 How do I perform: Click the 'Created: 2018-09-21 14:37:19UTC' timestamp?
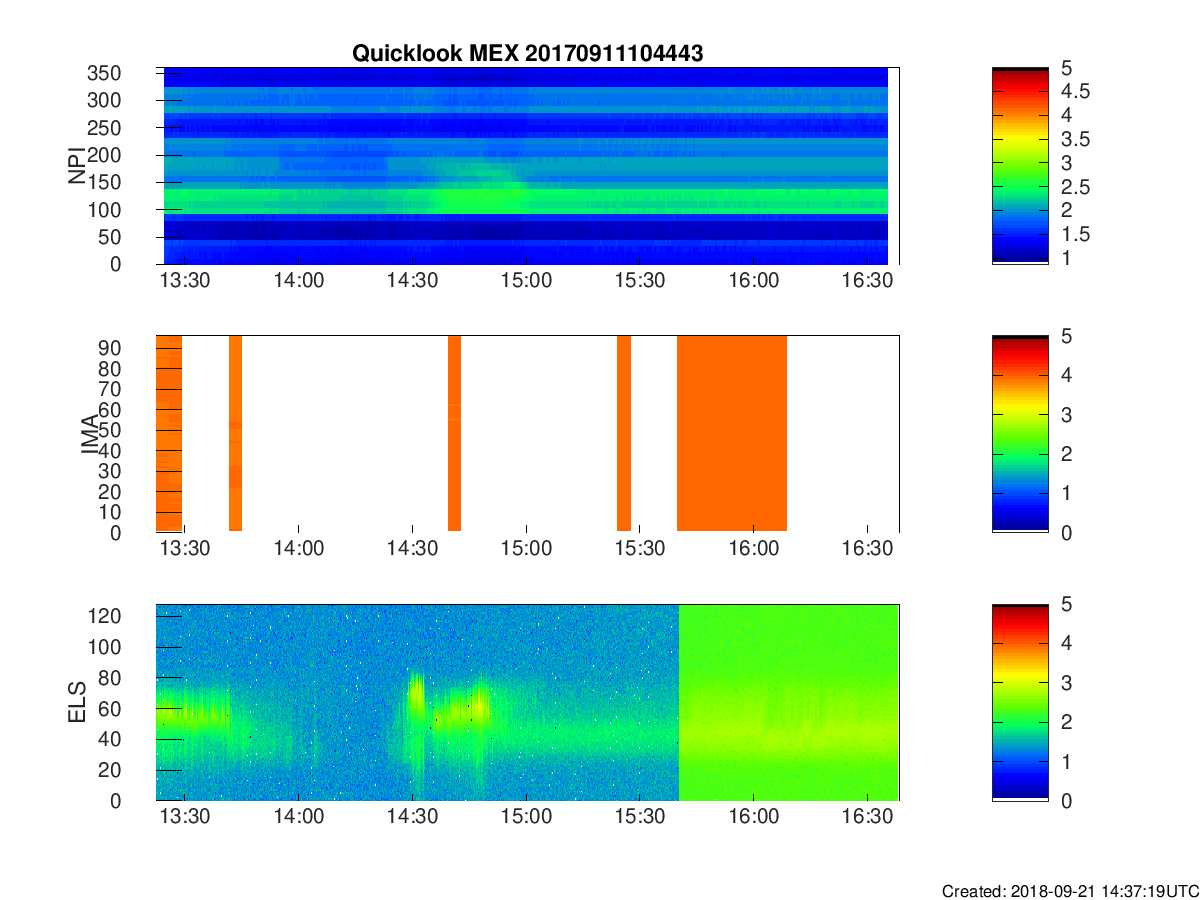click(1070, 890)
